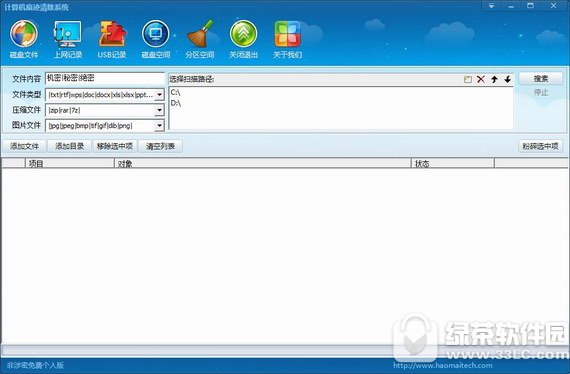Expand the 图片文件 image type dropdown
The height and width of the screenshot is (374, 570).
pyautogui.click(x=160, y=126)
